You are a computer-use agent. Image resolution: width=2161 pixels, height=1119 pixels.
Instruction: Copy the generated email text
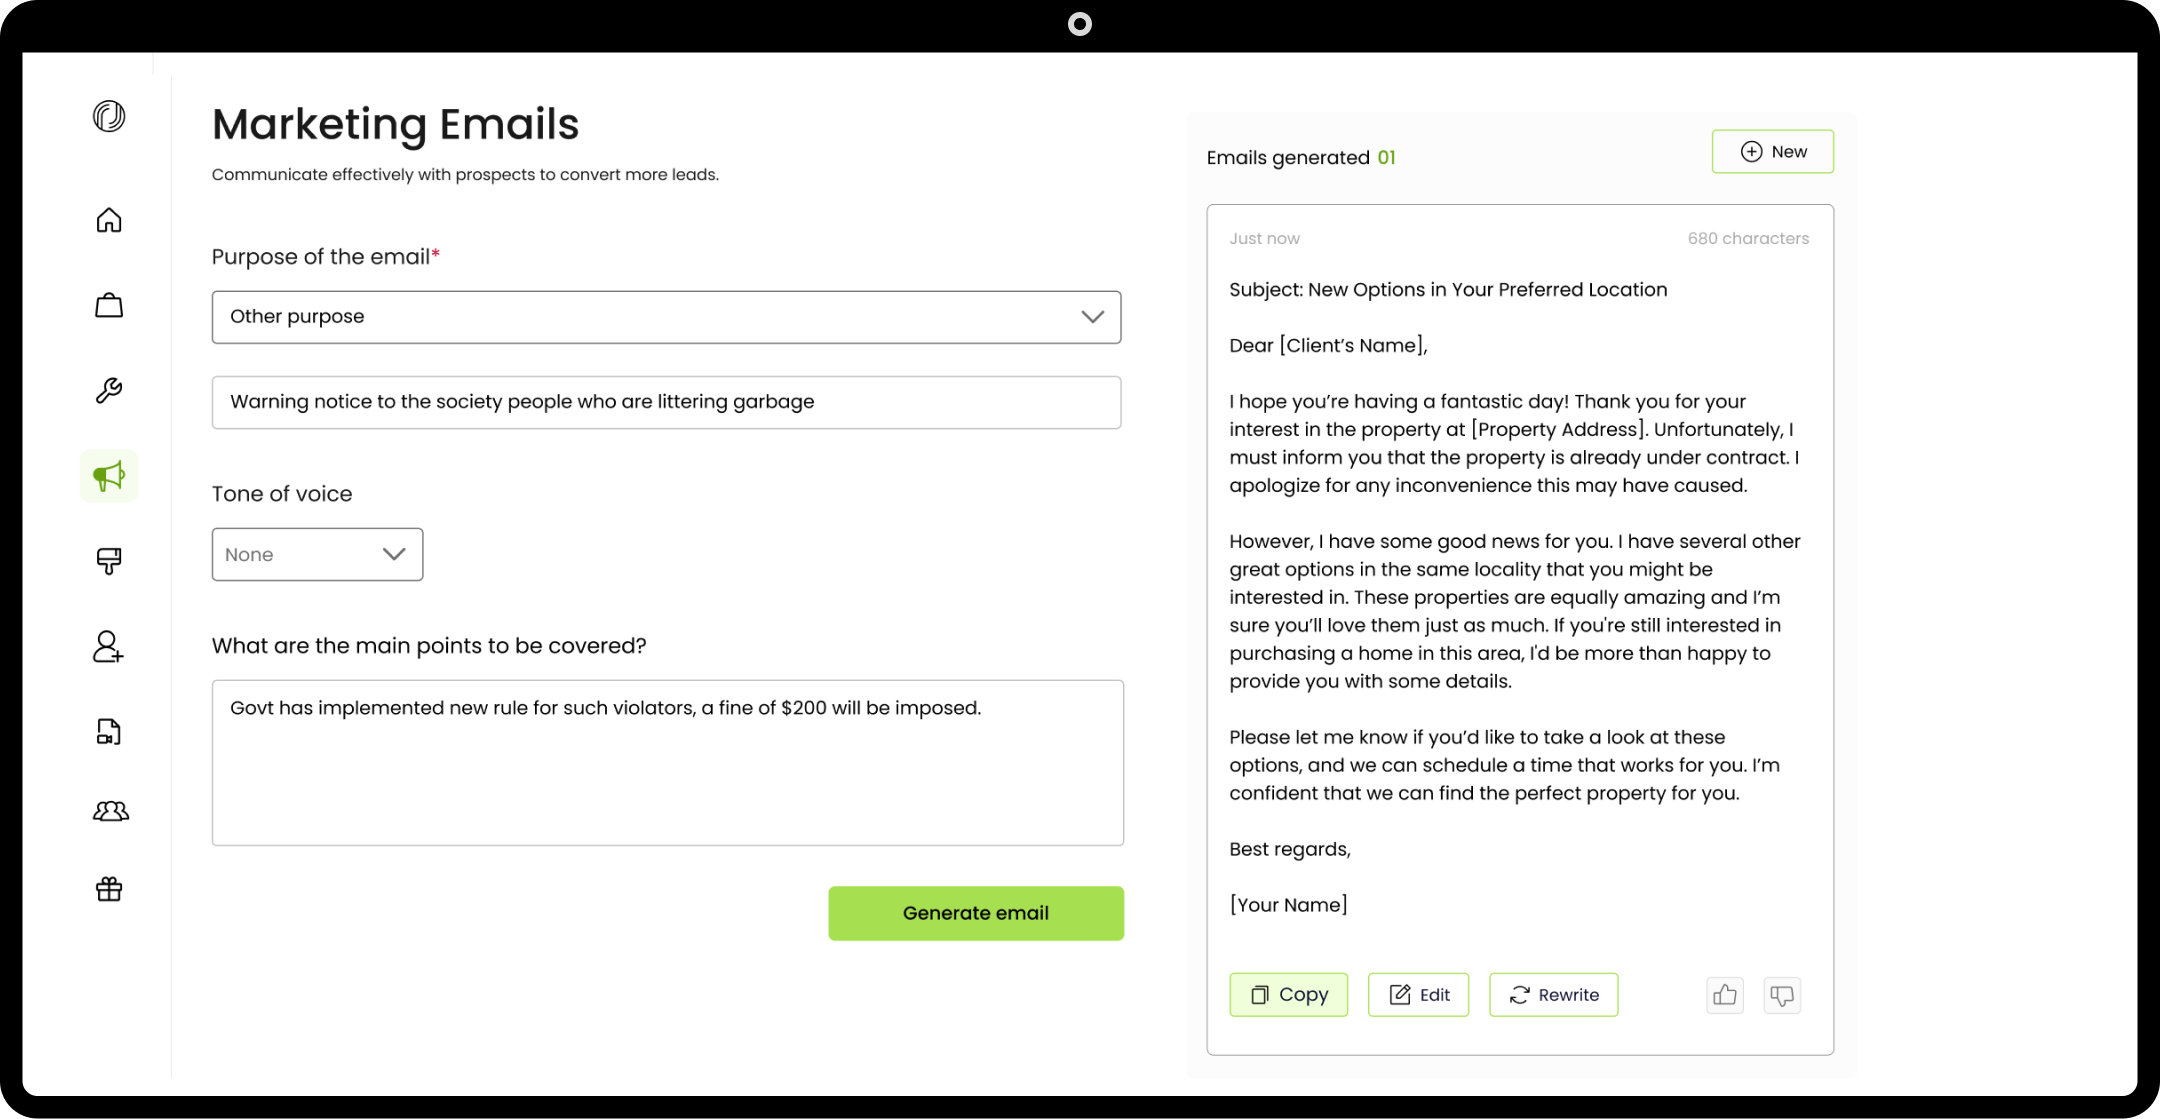(1288, 995)
